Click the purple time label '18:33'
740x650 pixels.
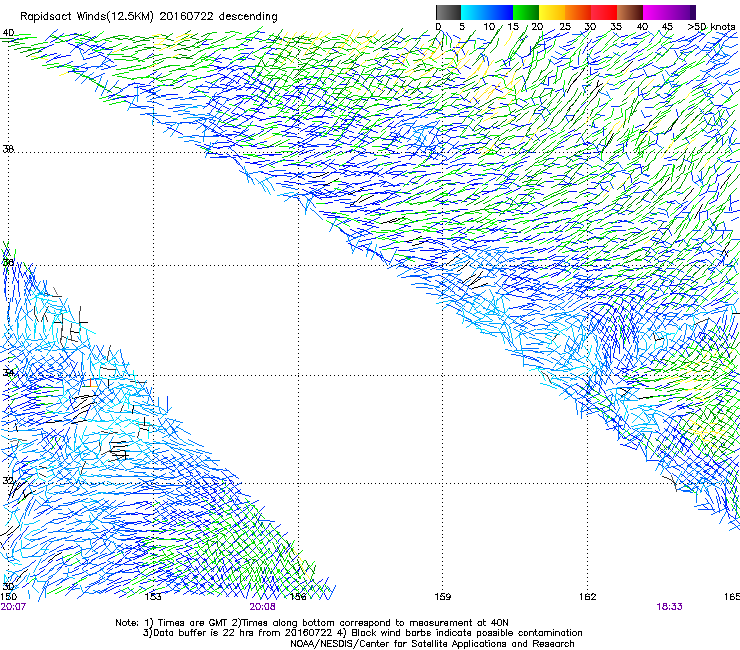tap(669, 607)
